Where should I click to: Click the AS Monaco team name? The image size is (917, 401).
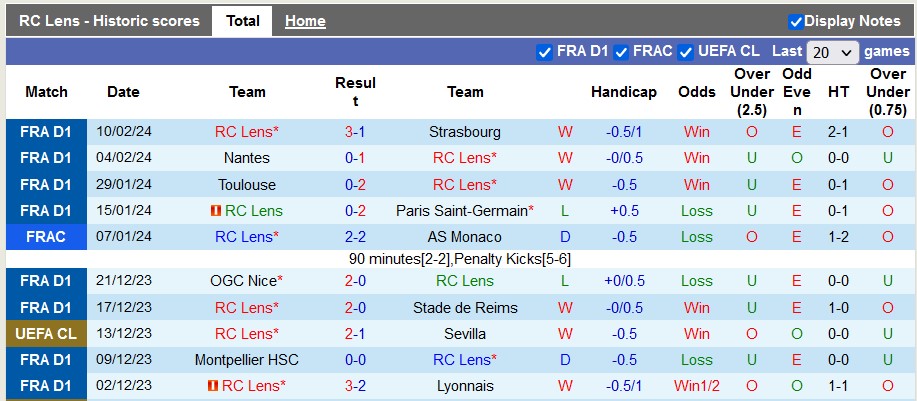[x=464, y=237]
